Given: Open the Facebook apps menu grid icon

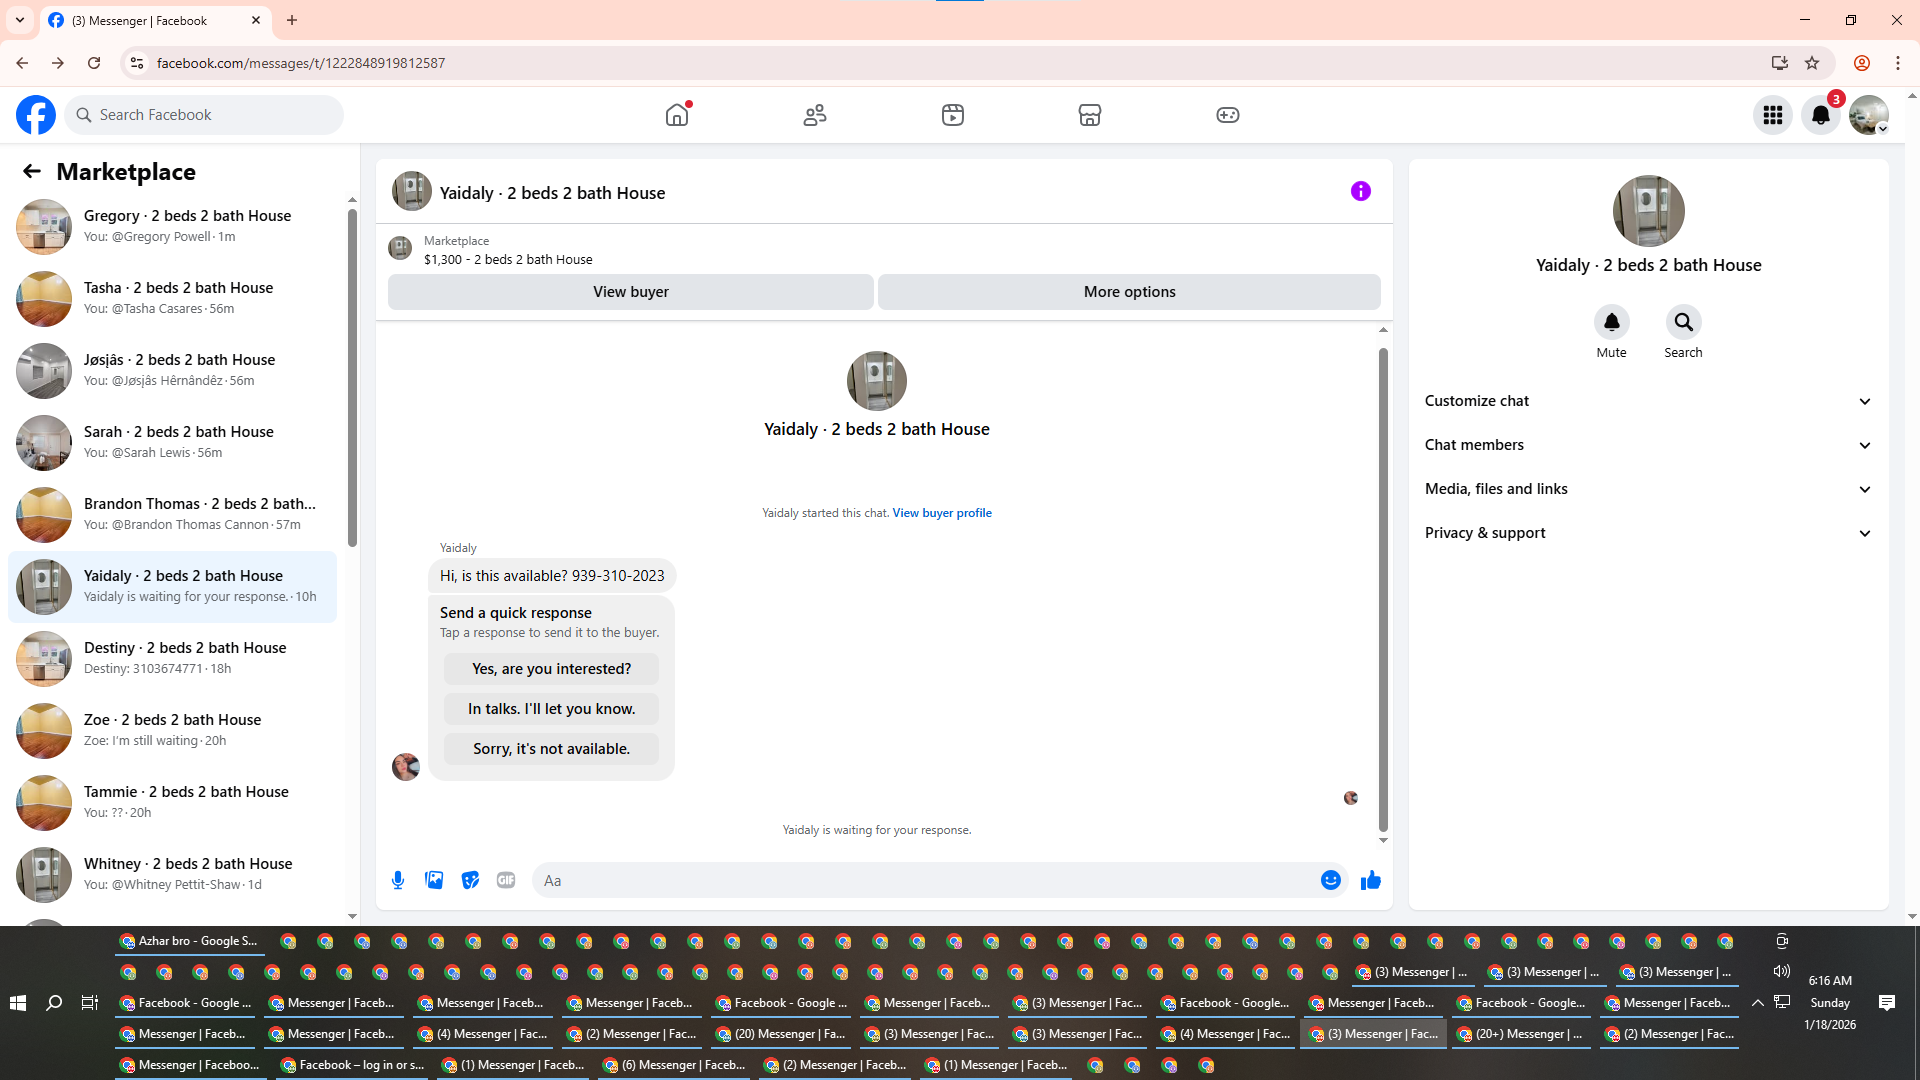Looking at the screenshot, I should 1772,115.
